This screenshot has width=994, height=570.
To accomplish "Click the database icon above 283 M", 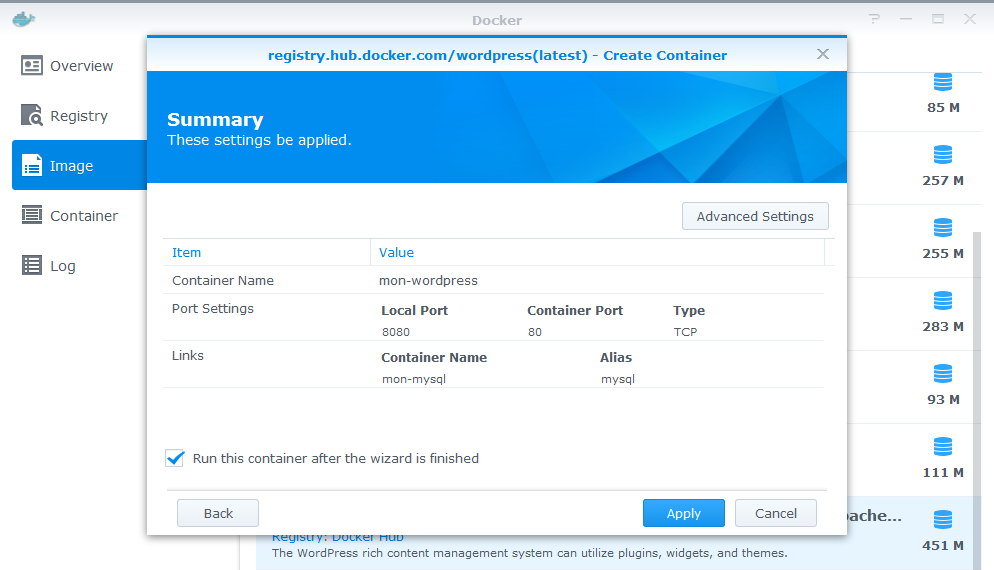I will tap(942, 301).
